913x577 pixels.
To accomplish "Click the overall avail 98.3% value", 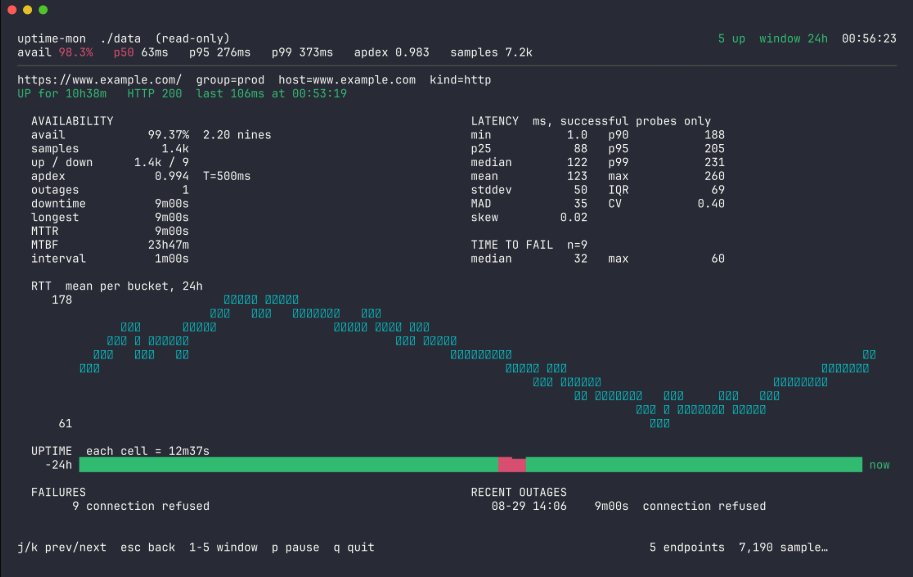I will pyautogui.click(x=76, y=52).
